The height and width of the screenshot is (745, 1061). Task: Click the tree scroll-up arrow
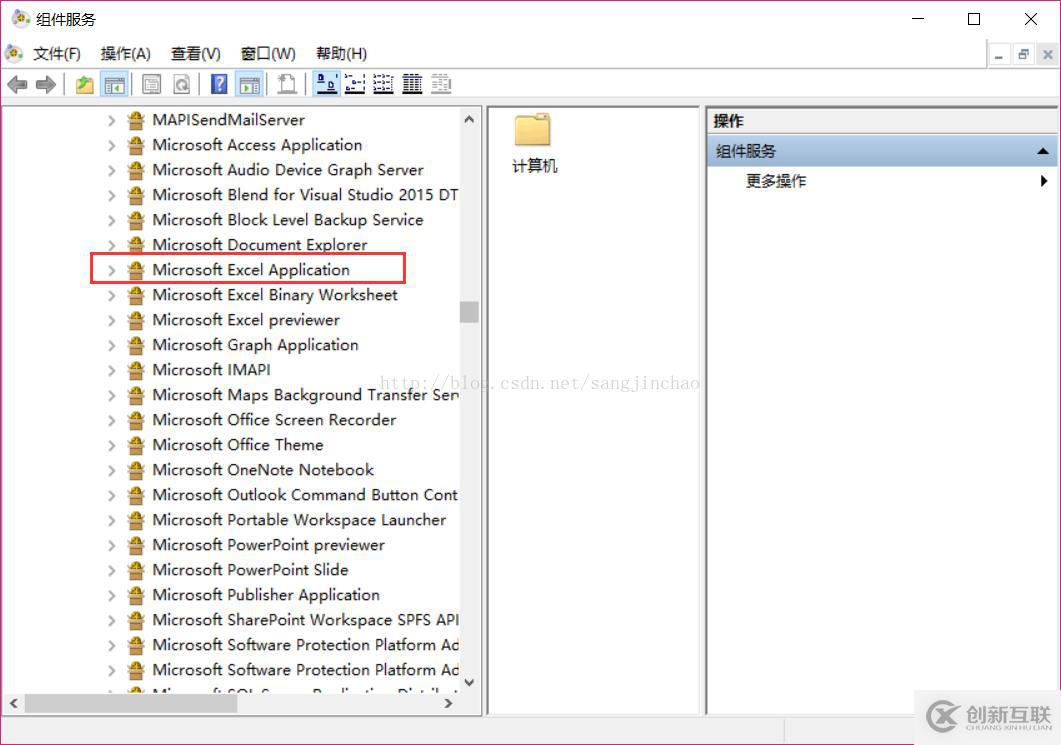(x=469, y=119)
